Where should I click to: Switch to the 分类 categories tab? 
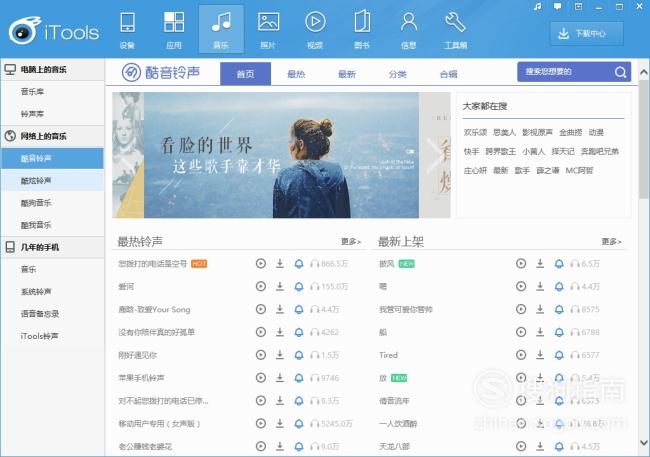[x=398, y=74]
